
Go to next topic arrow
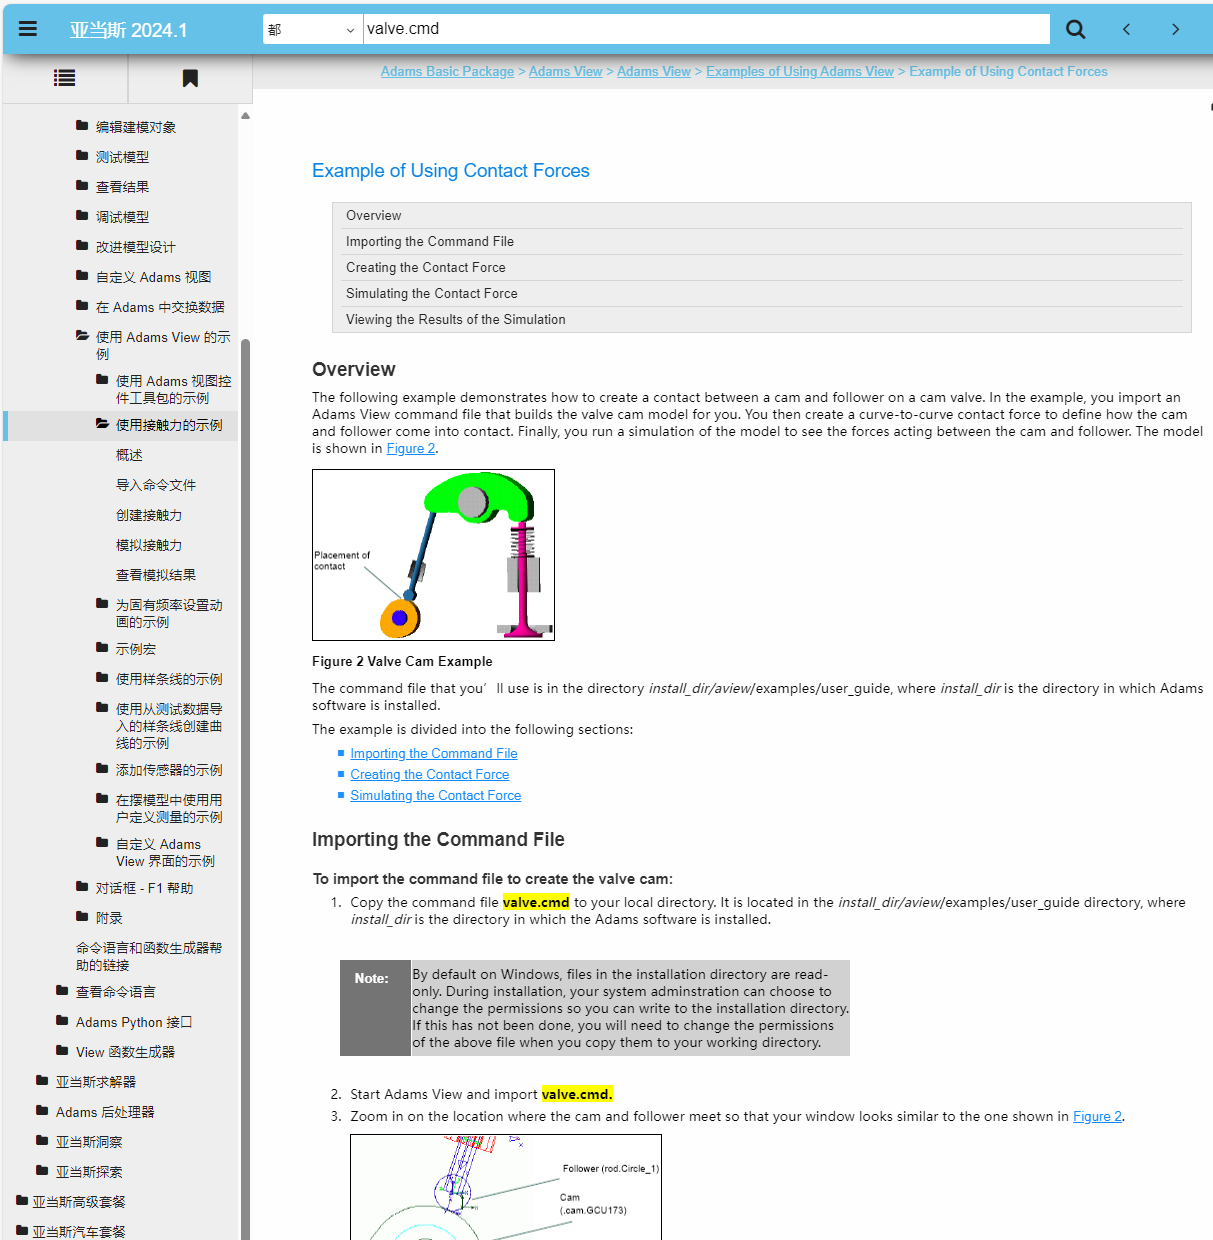coord(1175,29)
